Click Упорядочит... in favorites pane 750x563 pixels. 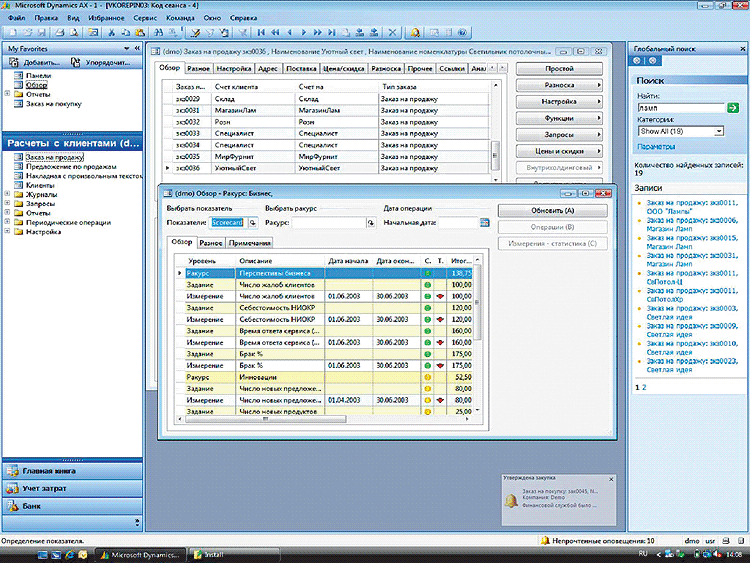coord(102,62)
